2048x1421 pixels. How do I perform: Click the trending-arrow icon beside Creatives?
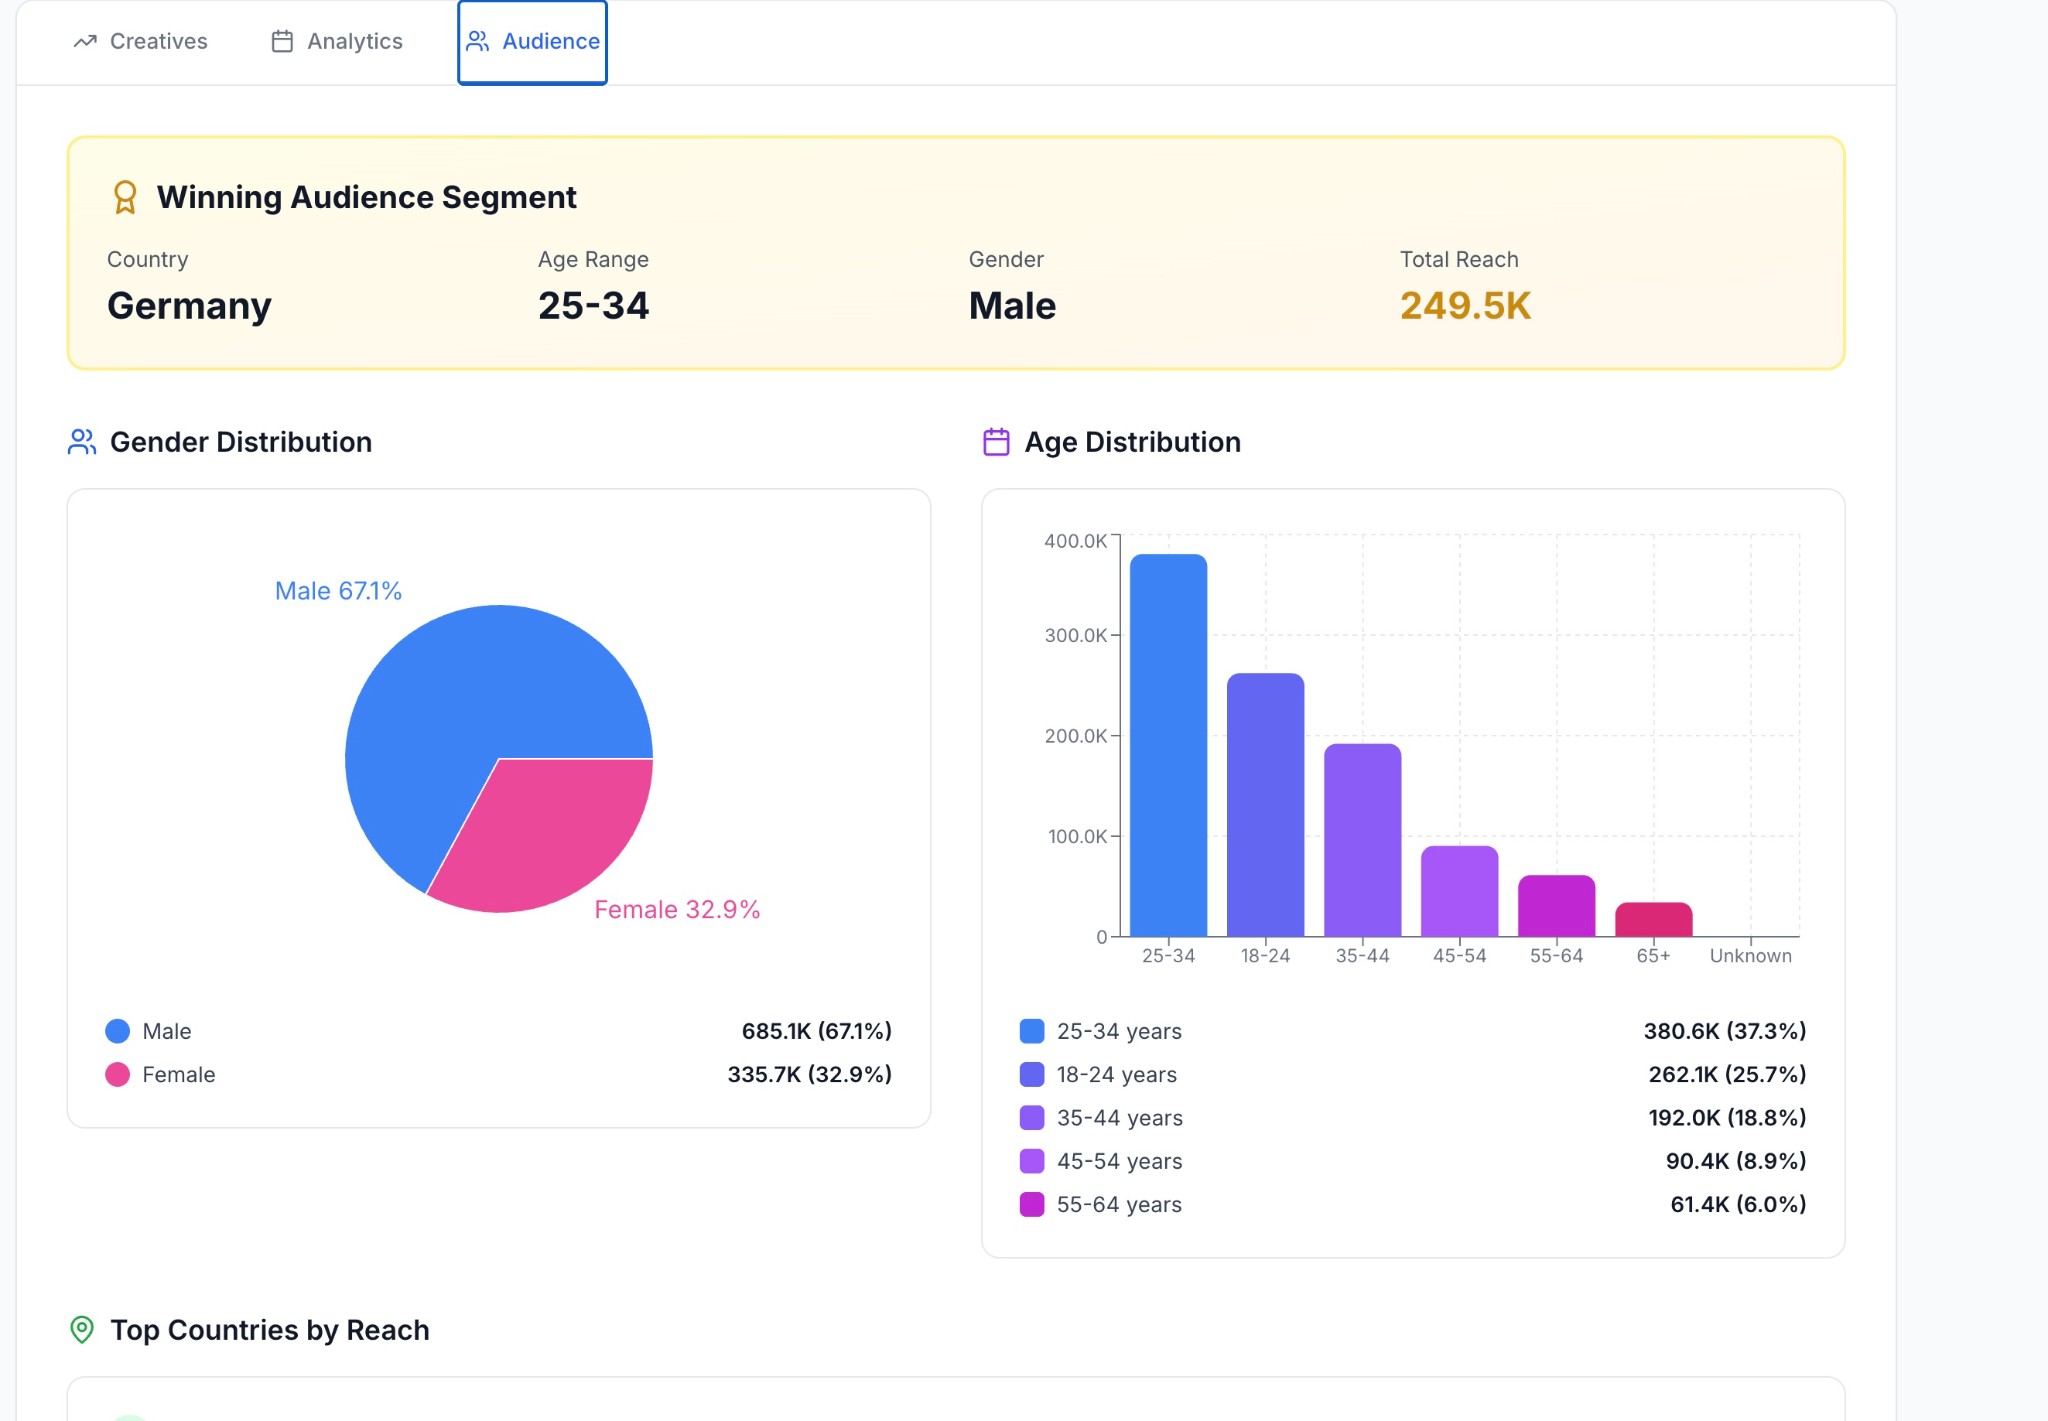85,41
